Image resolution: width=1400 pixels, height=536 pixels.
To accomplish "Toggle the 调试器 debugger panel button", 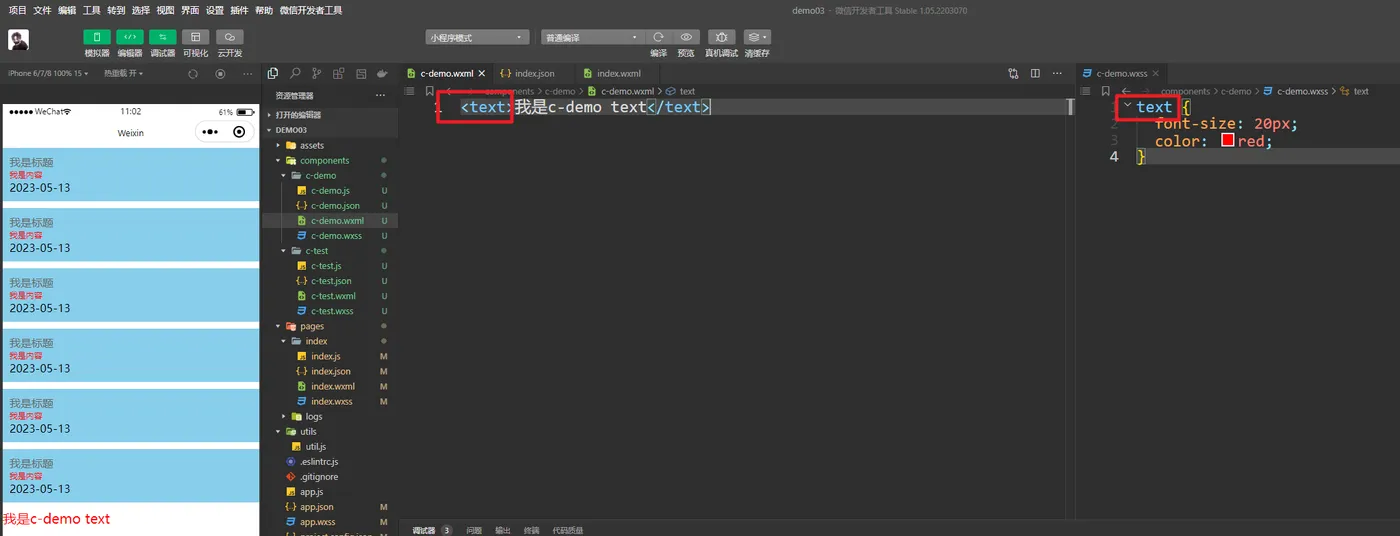I will point(163,37).
